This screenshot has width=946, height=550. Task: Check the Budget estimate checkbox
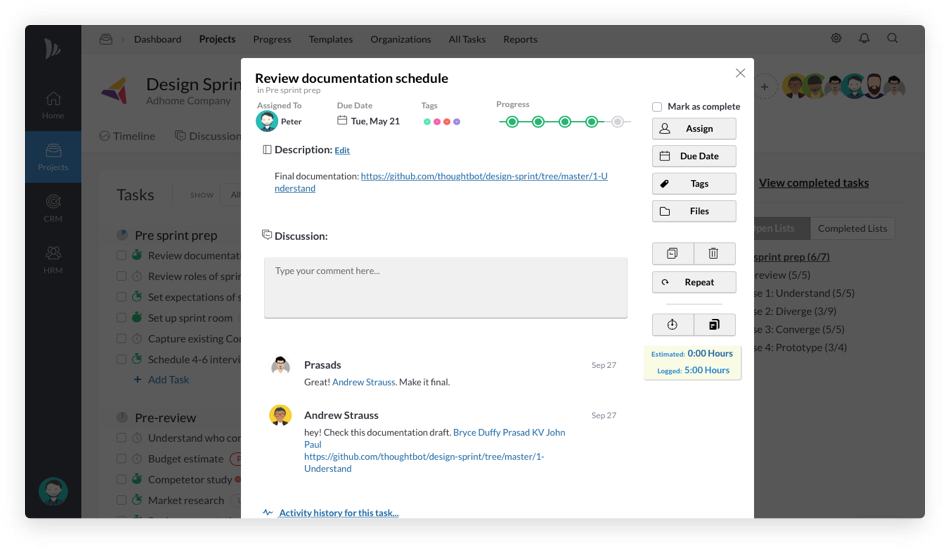click(x=121, y=458)
